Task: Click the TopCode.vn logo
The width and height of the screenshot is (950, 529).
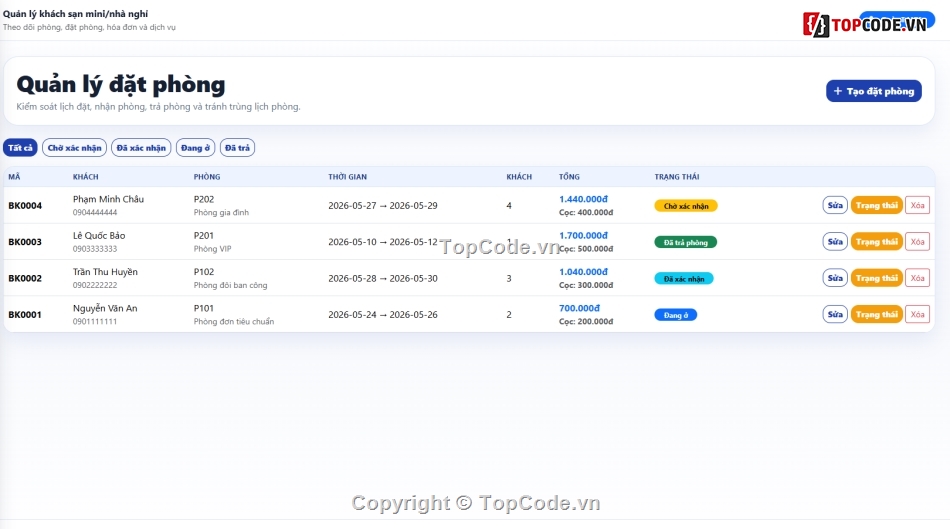Action: pos(865,25)
